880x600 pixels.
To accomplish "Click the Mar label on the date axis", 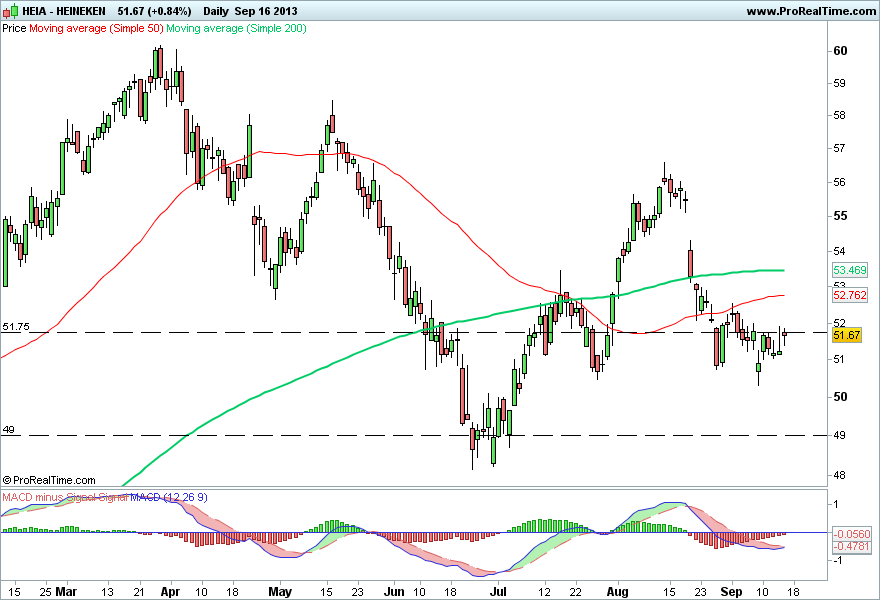I will [67, 592].
